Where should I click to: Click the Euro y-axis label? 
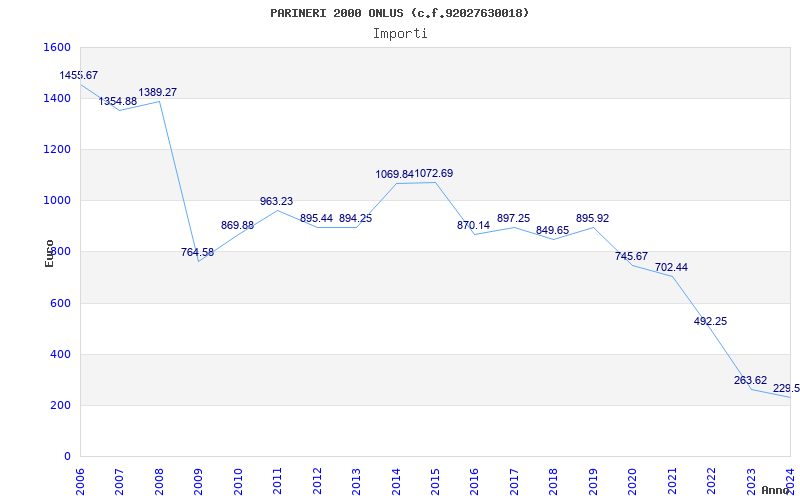pyautogui.click(x=49, y=253)
